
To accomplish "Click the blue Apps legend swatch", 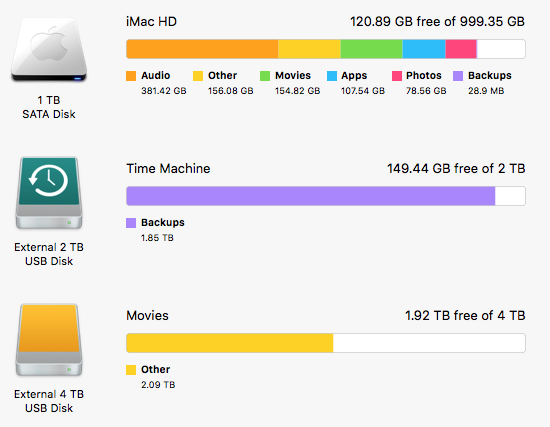I will click(x=332, y=76).
